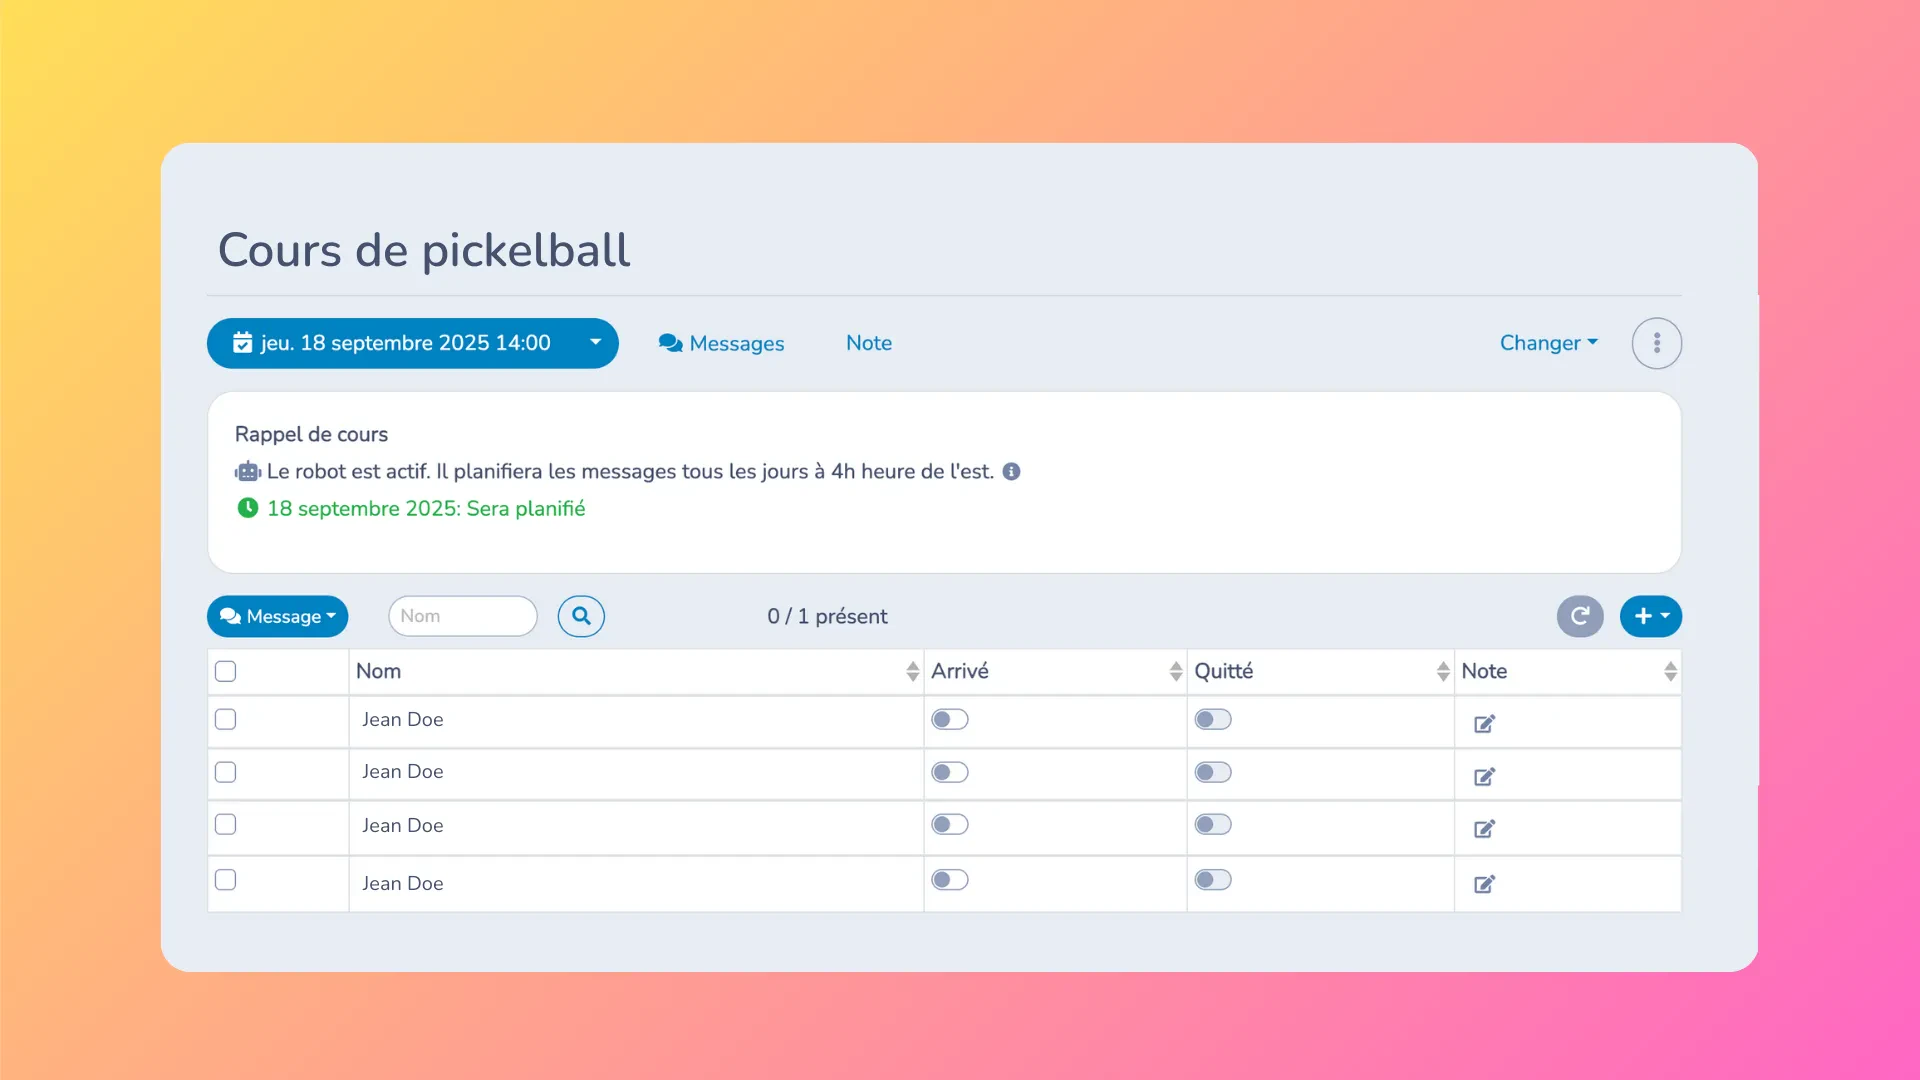Tick the select-all checkbox in the table header
This screenshot has height=1080, width=1920.
226,671
